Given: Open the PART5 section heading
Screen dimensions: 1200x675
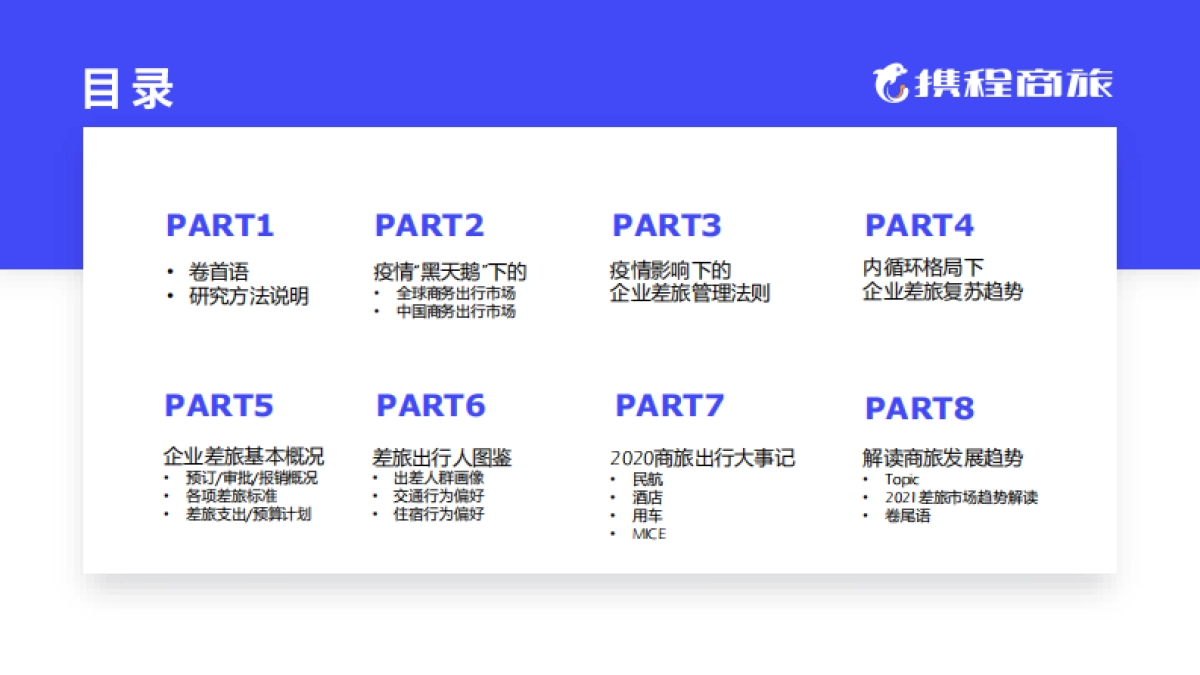Looking at the screenshot, I should (x=219, y=406).
